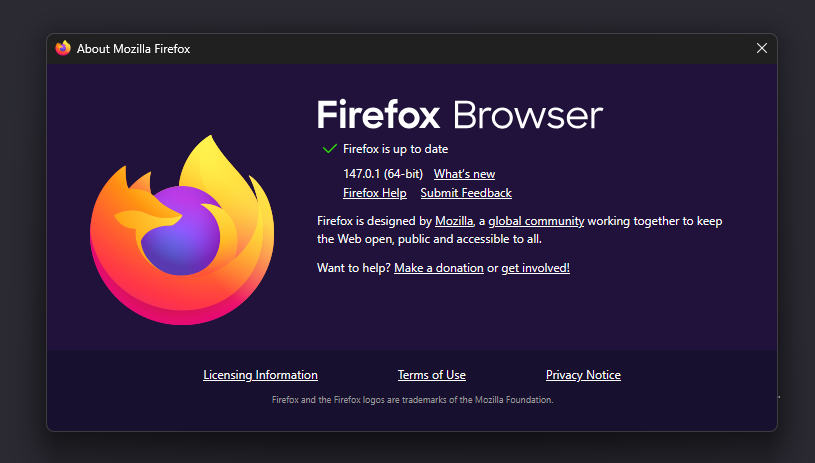This screenshot has height=463, width=815.
Task: Click the Firefox Browser heading
Action: (x=460, y=115)
